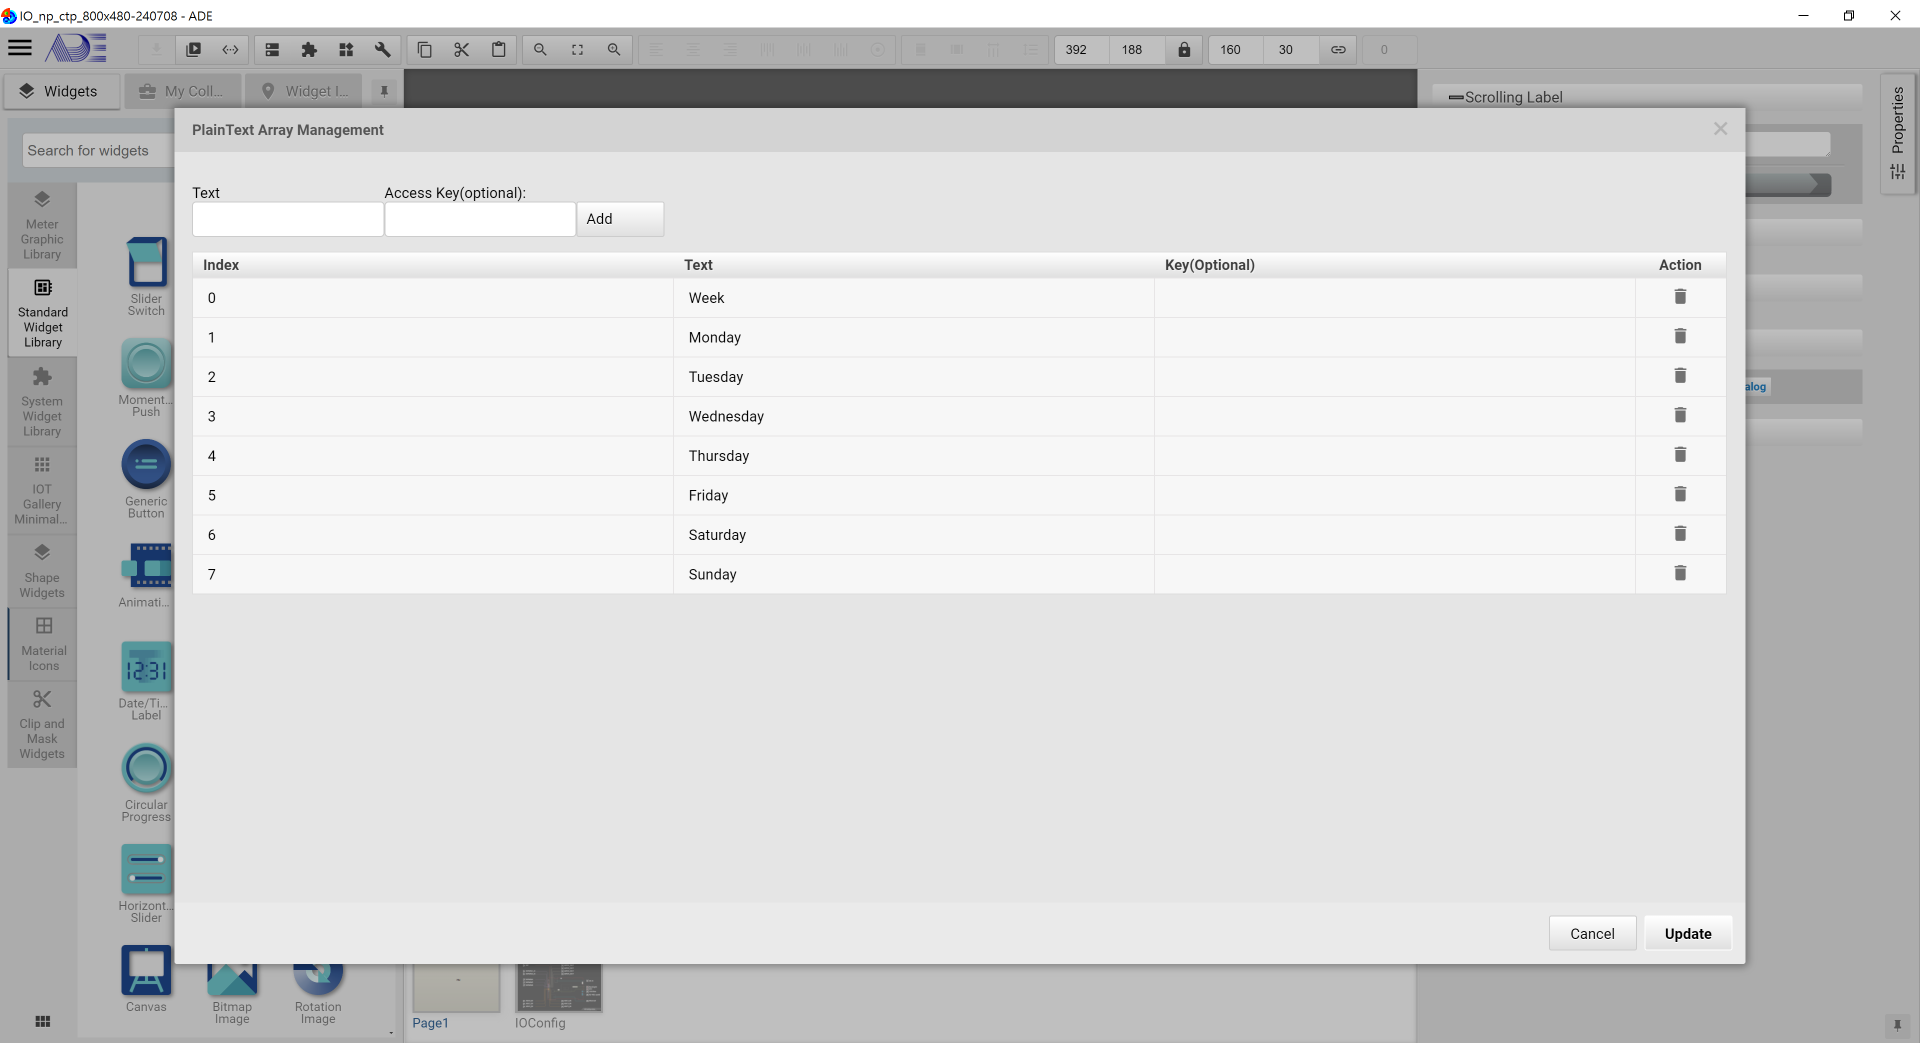The height and width of the screenshot is (1045, 1920).
Task: Delete the Sunday entry with trash icon
Action: [x=1680, y=573]
